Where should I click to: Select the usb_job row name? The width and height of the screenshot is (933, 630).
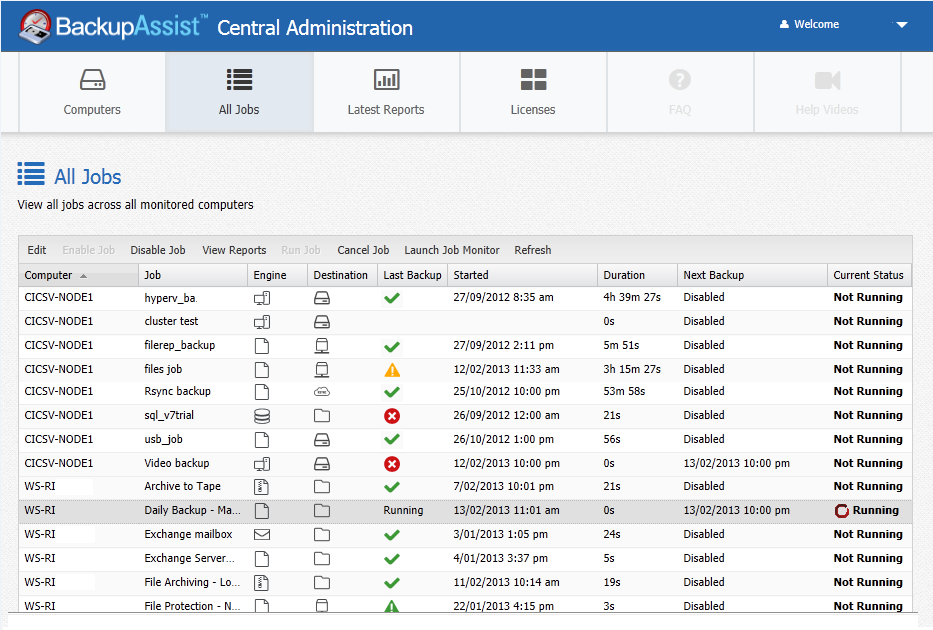click(164, 440)
